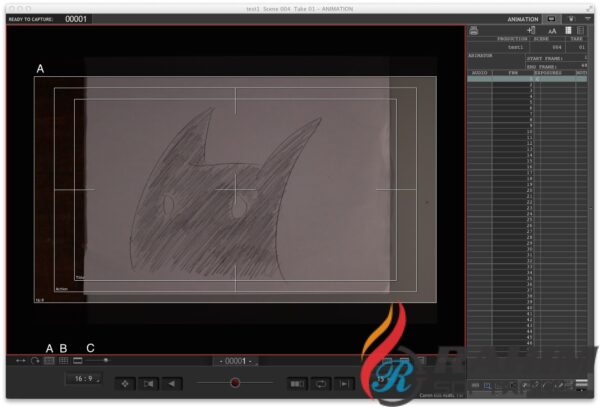Click the print X-sheet icon
Screen dimensions: 600x407
(474, 31)
